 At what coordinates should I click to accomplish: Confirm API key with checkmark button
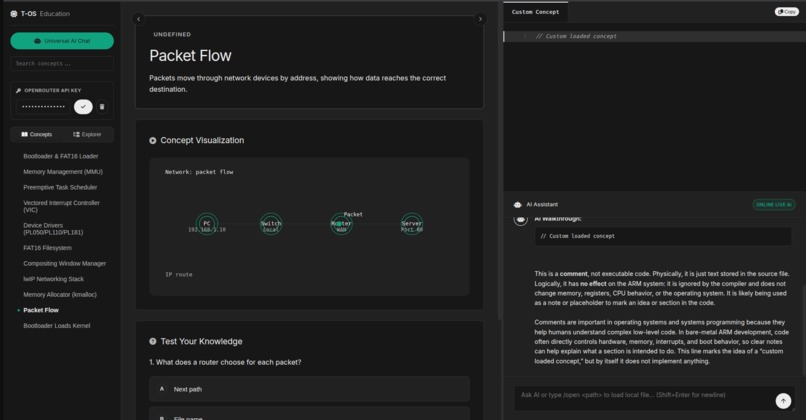[83, 106]
